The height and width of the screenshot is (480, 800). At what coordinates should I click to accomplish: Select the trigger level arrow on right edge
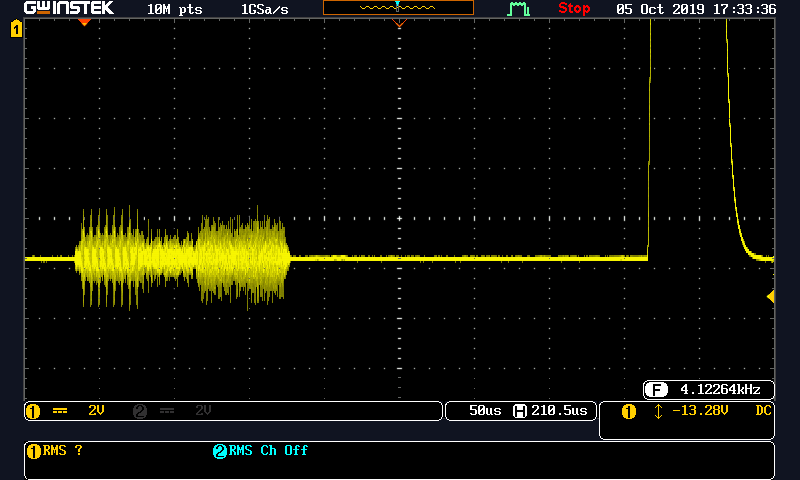coord(770,296)
